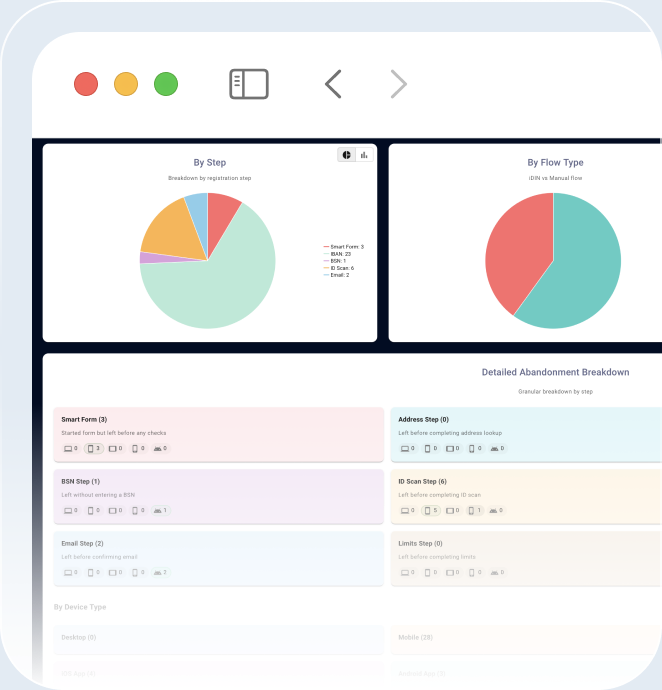
Task: Click the desktop count chip in Address Step card
Action: pos(408,448)
